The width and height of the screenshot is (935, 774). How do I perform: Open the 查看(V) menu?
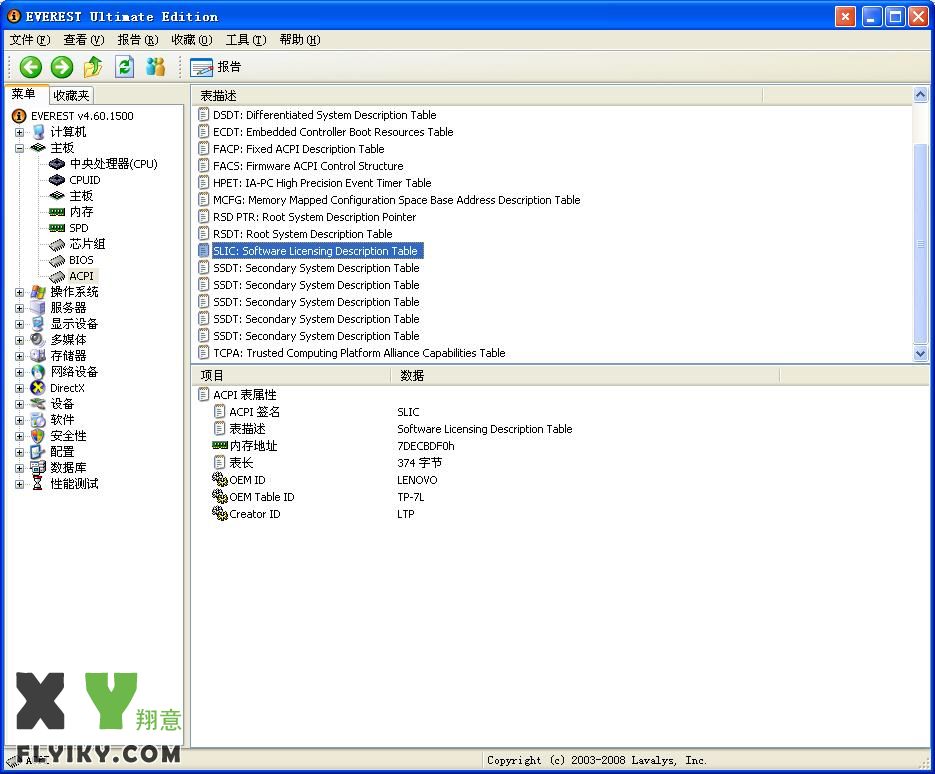[x=83, y=40]
